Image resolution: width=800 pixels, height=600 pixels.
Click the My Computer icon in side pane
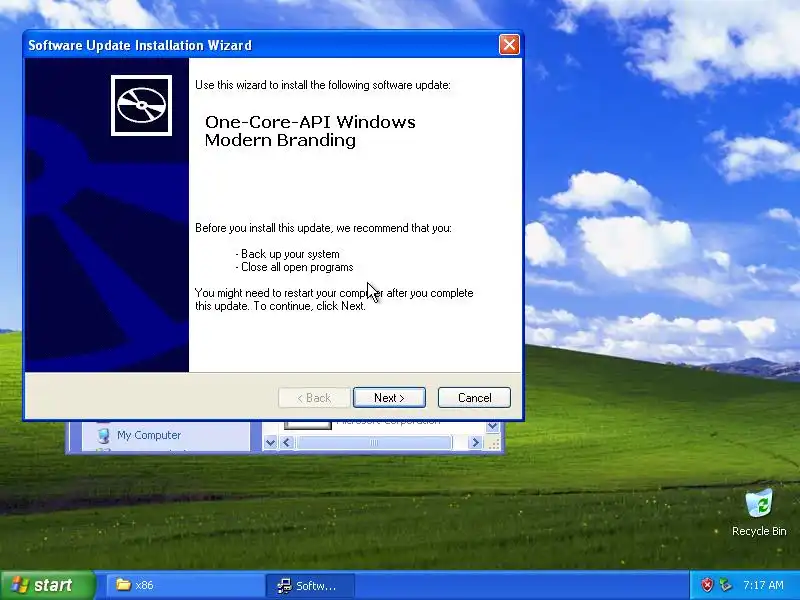coord(104,435)
